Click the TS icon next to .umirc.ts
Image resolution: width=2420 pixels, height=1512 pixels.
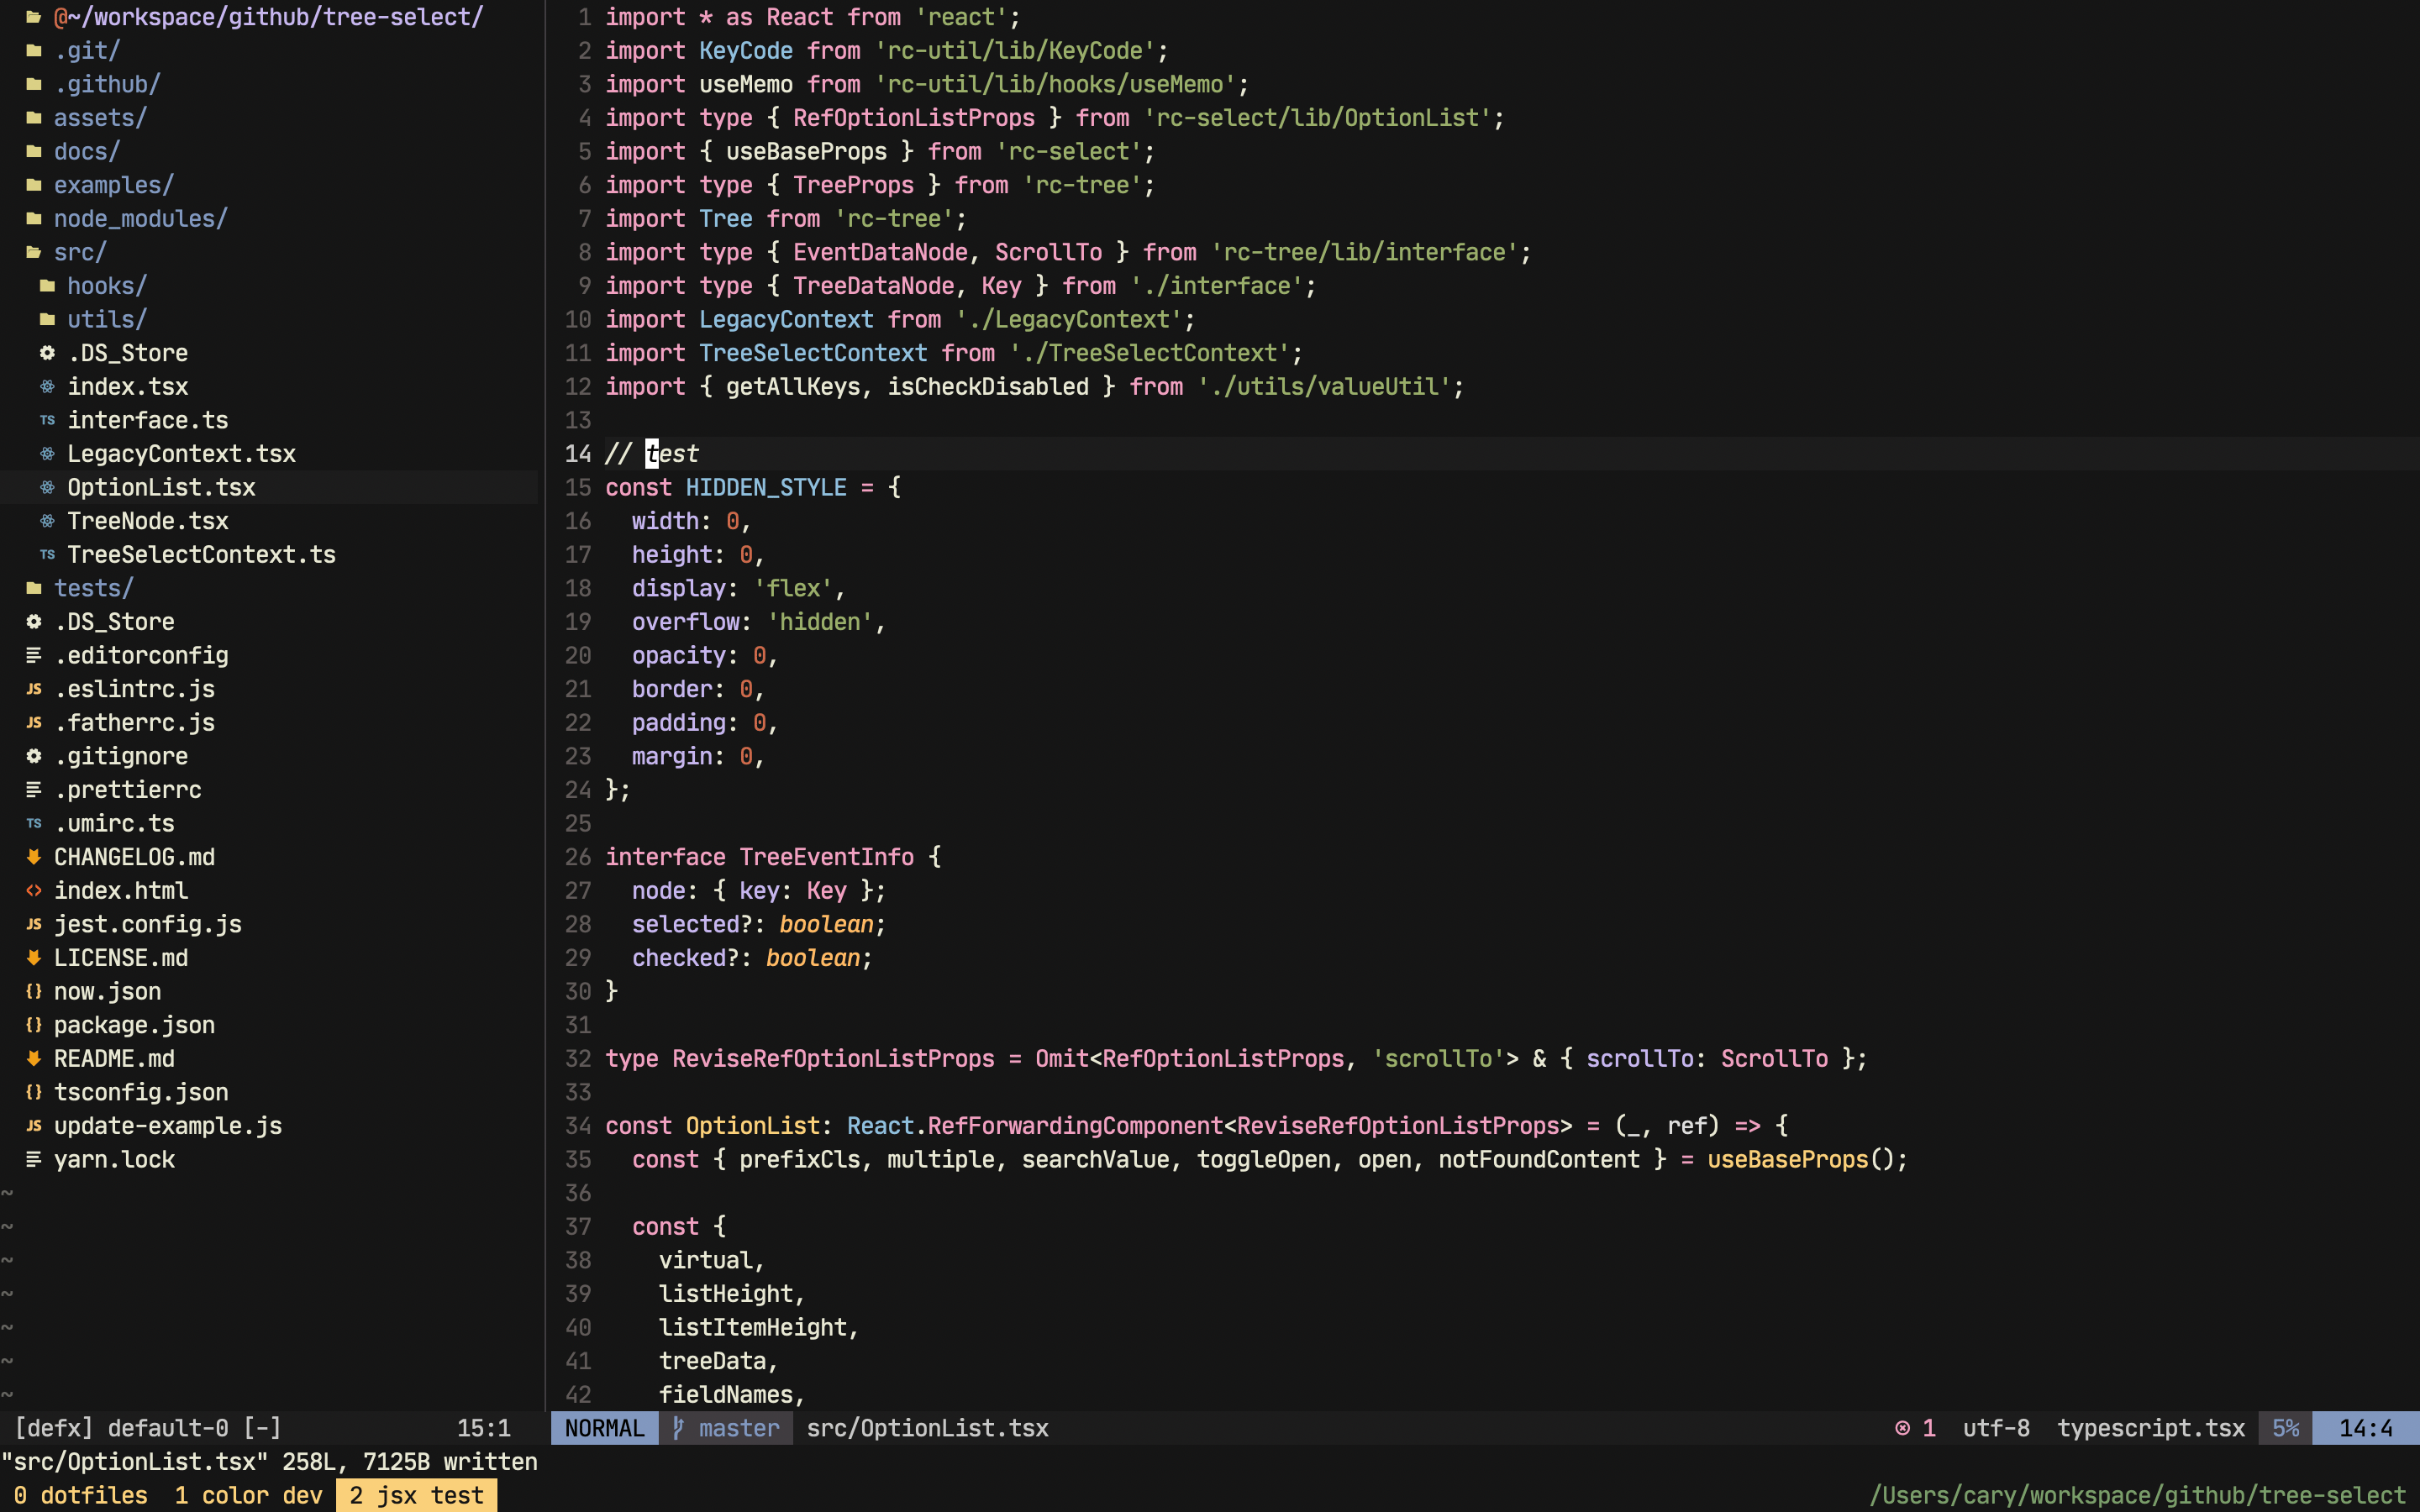click(x=34, y=823)
